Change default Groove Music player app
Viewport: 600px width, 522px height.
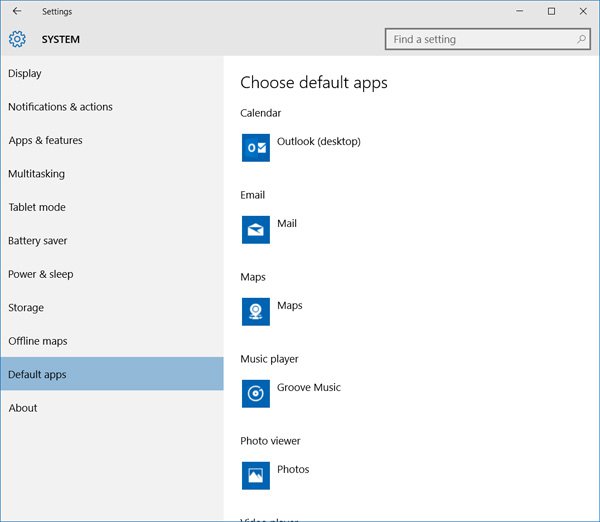click(x=308, y=388)
